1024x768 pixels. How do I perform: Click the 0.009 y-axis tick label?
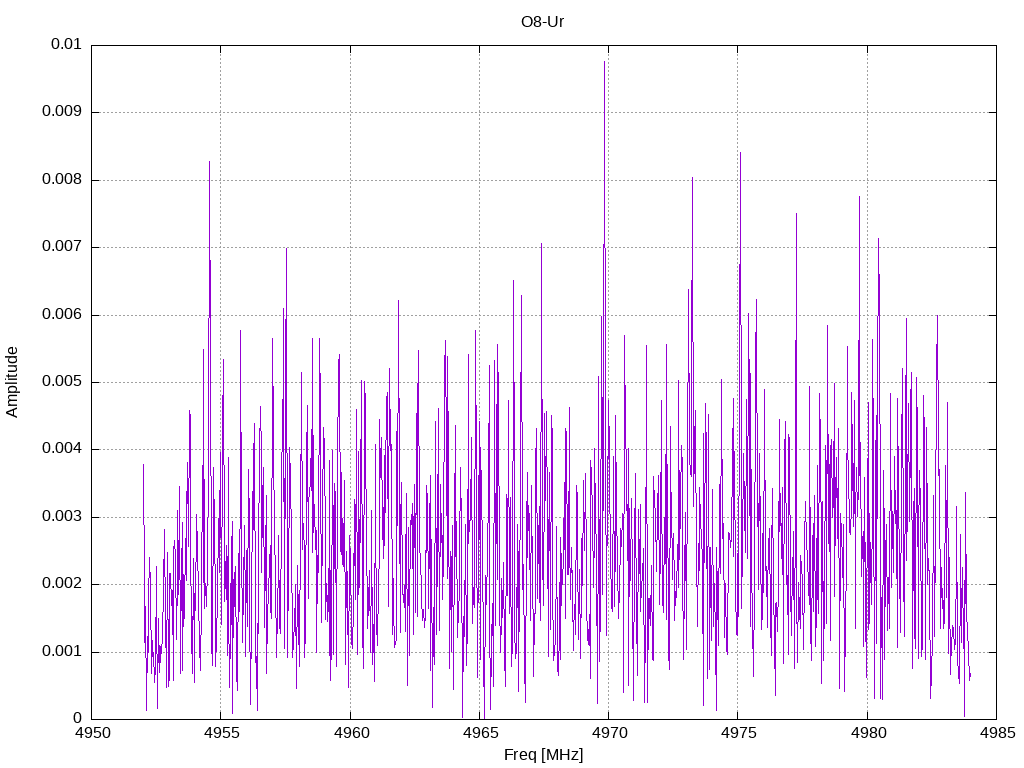tap(63, 112)
